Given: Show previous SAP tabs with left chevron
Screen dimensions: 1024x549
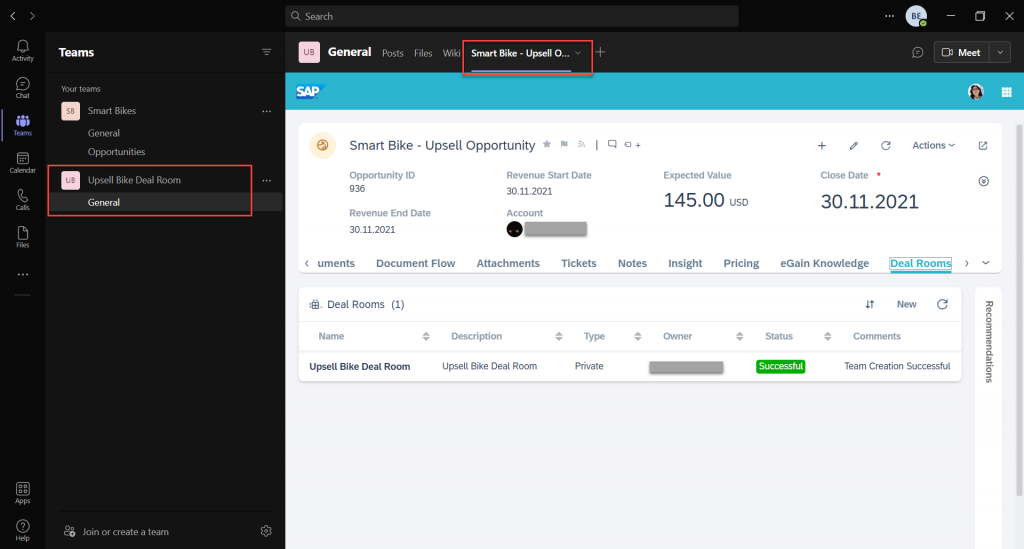Looking at the screenshot, I should pyautogui.click(x=307, y=263).
